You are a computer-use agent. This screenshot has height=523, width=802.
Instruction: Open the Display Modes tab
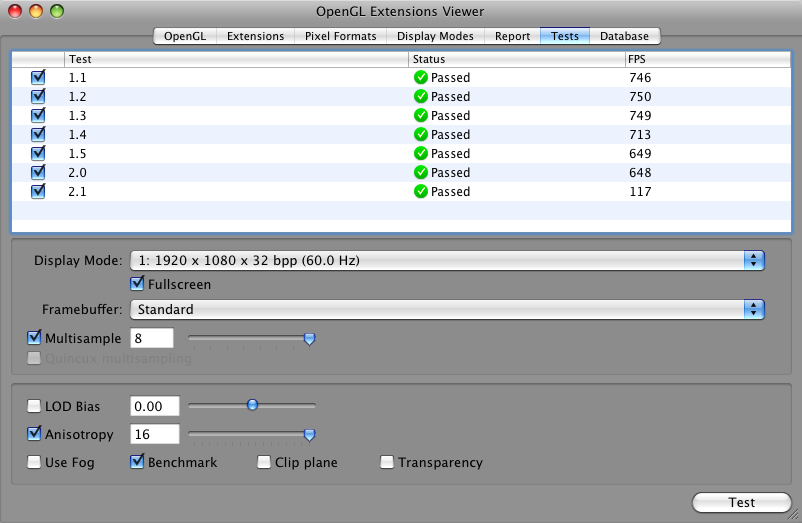click(435, 36)
